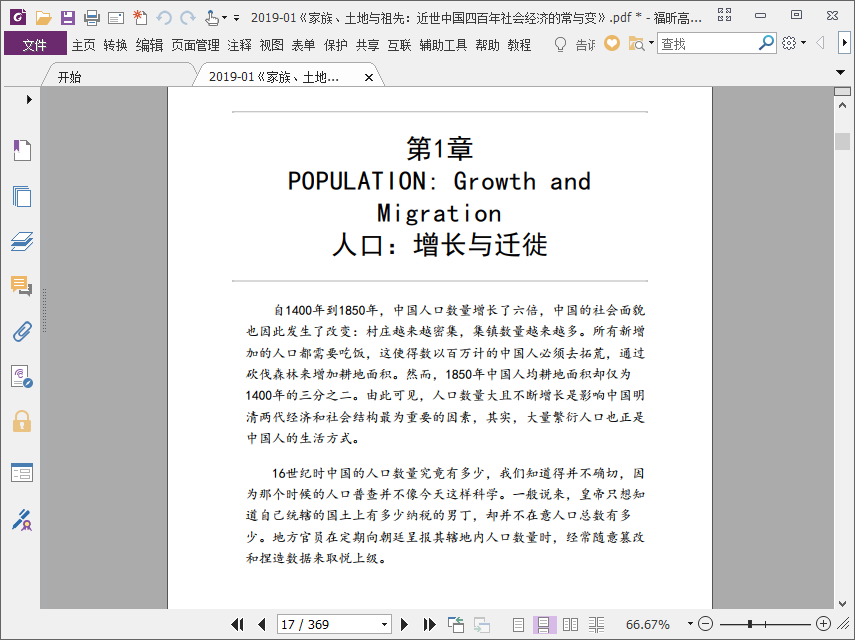
Task: Go to the next page
Action: [405, 625]
